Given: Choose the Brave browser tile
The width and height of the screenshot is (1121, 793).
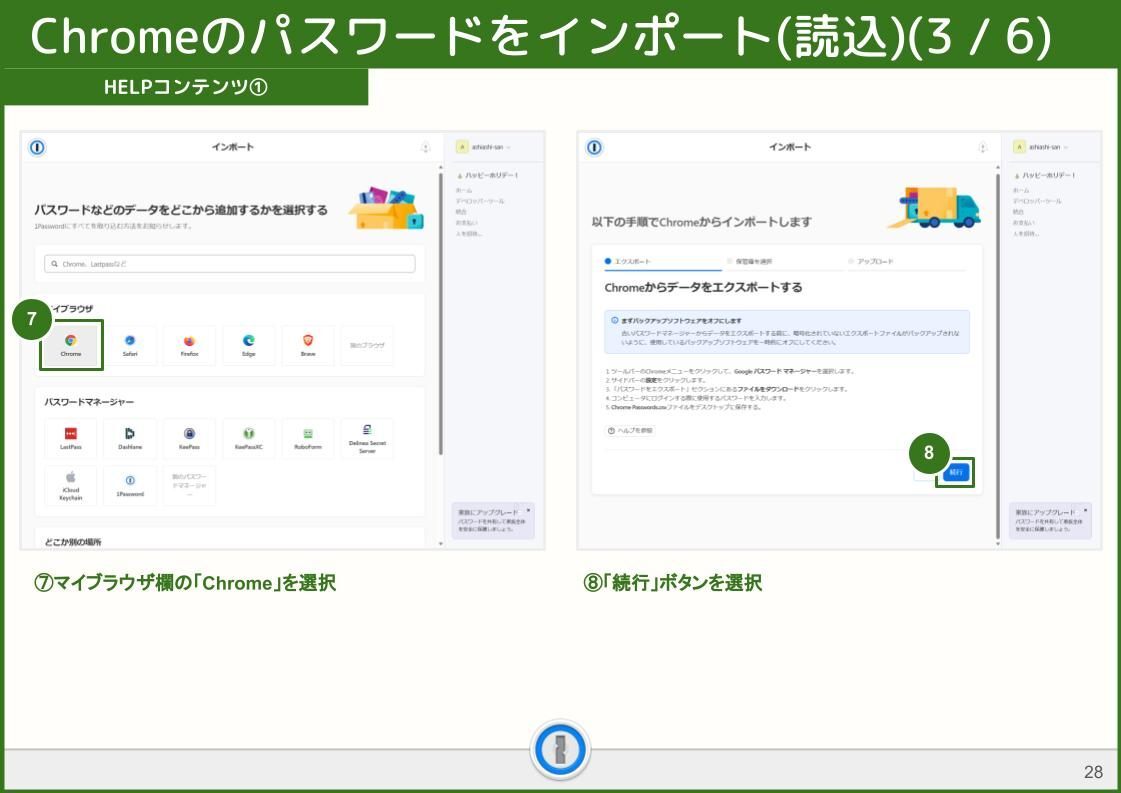Looking at the screenshot, I should [x=308, y=345].
